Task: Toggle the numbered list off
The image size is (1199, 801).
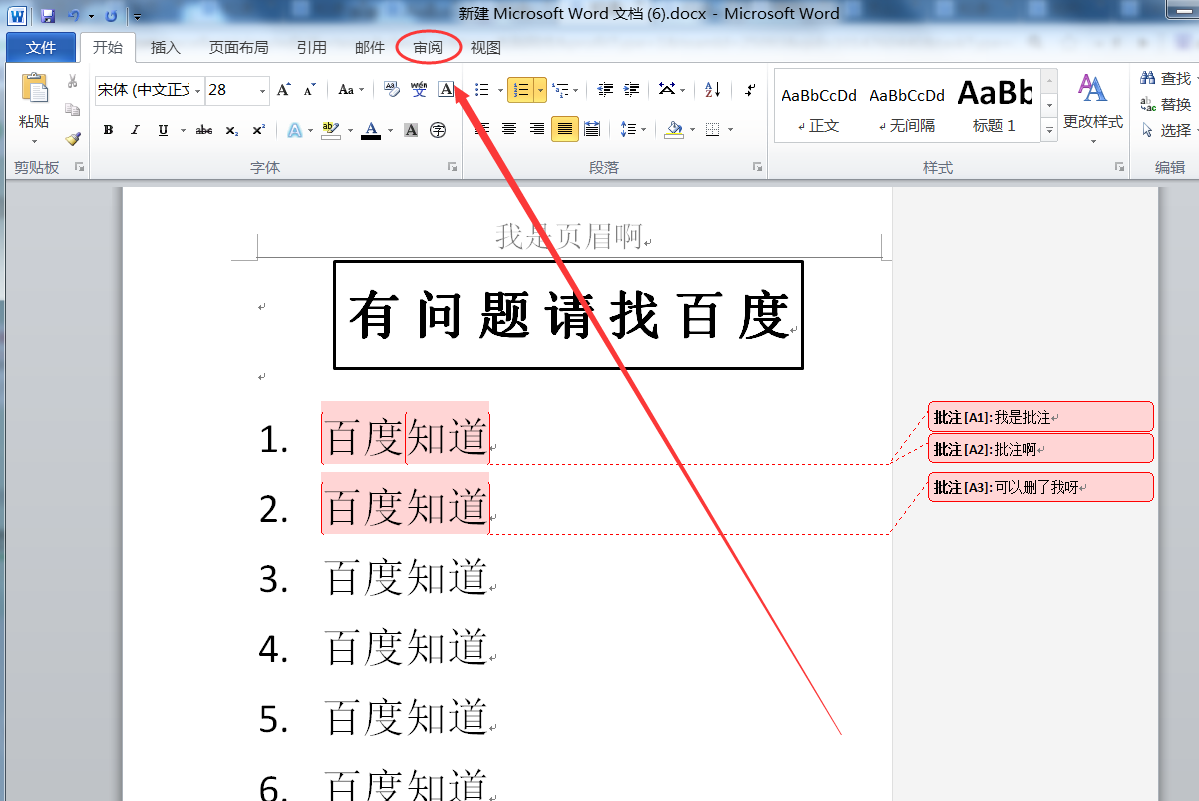Action: pyautogui.click(x=521, y=90)
